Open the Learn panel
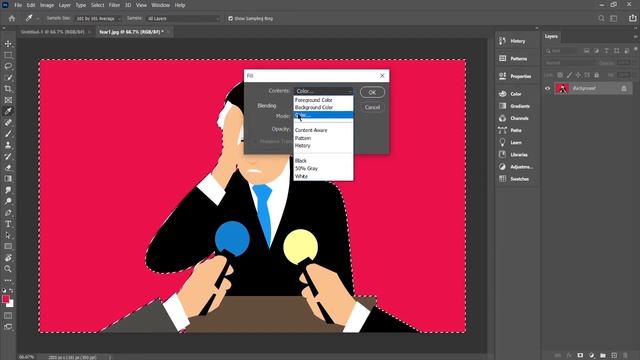640x360 pixels. [517, 142]
